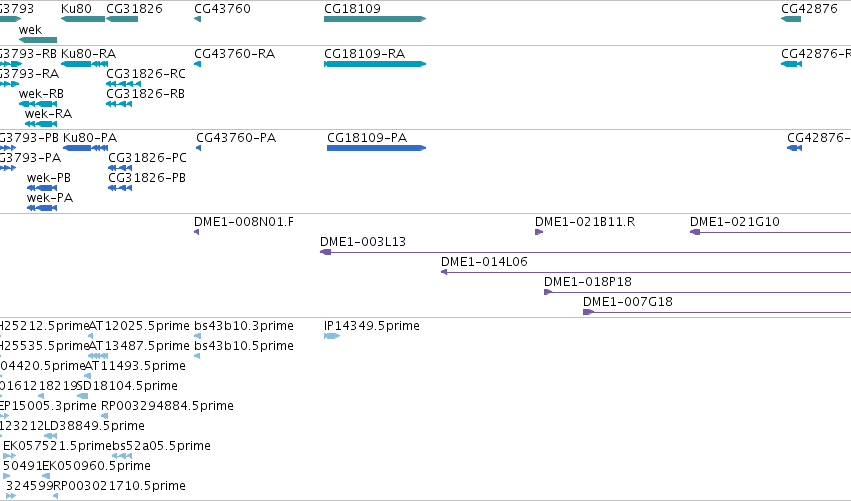Screen dimensions: 851x501
Task: Select the DME1-007G18 clone label
Action: coord(628,302)
